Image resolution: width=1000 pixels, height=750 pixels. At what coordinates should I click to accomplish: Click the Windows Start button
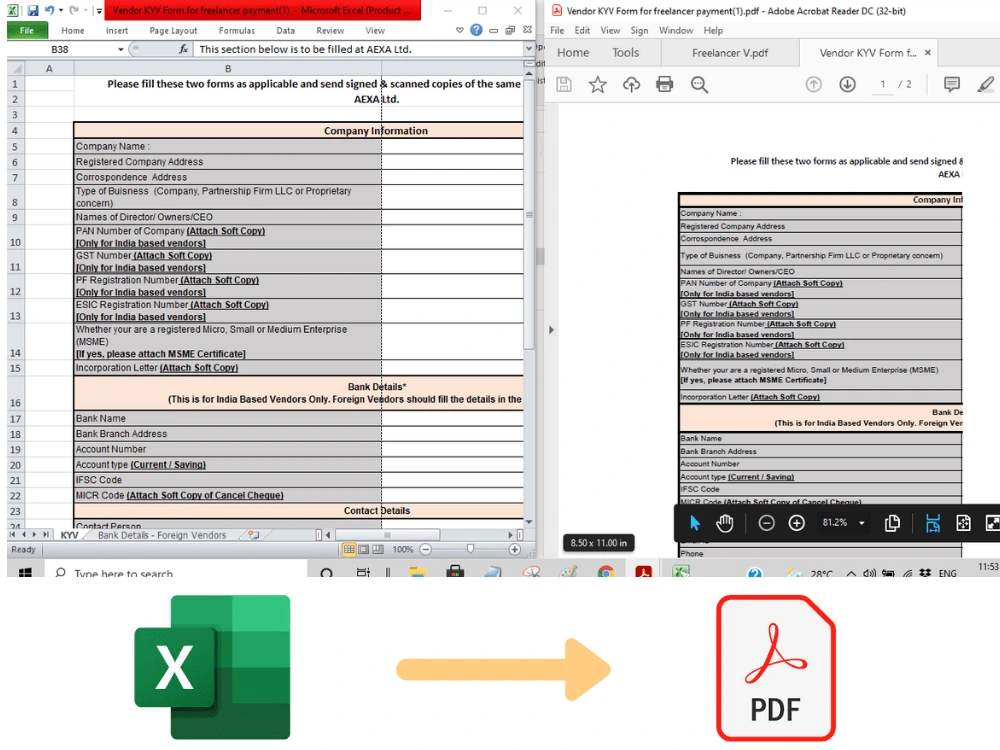(26, 572)
